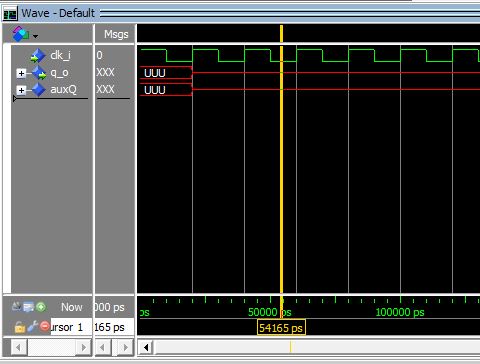Expand the q_o bus

pyautogui.click(x=21, y=73)
